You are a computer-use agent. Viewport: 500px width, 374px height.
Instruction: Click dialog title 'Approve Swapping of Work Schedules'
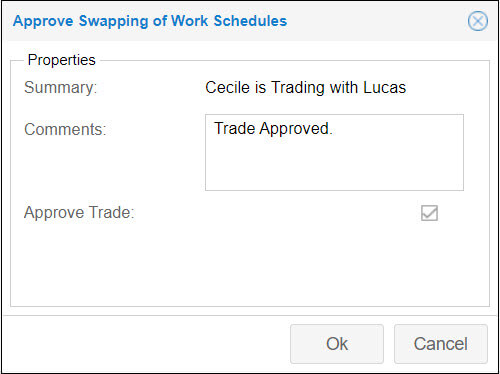pyautogui.click(x=150, y=21)
